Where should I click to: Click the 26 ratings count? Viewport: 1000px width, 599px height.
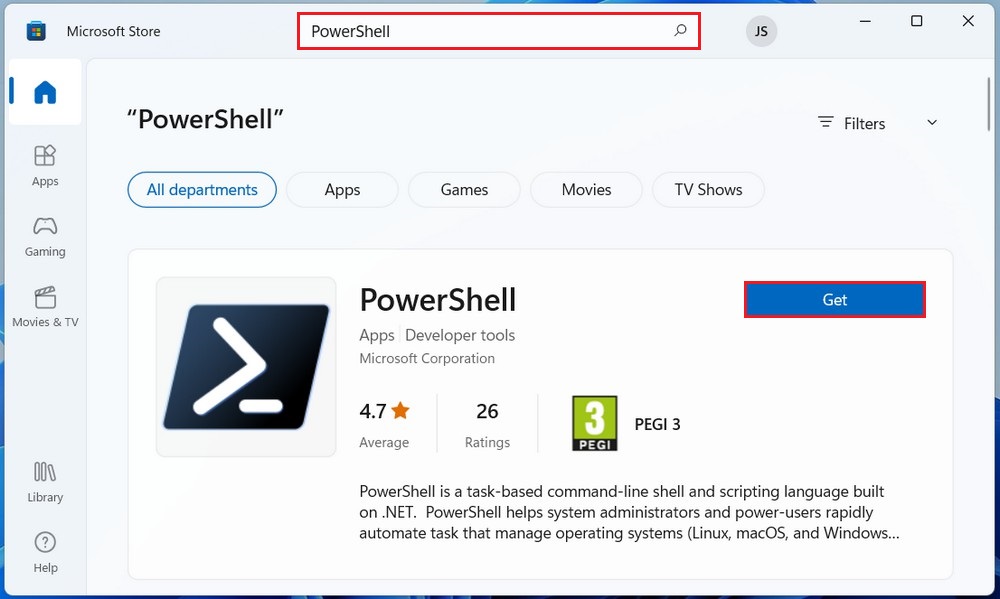click(x=487, y=411)
